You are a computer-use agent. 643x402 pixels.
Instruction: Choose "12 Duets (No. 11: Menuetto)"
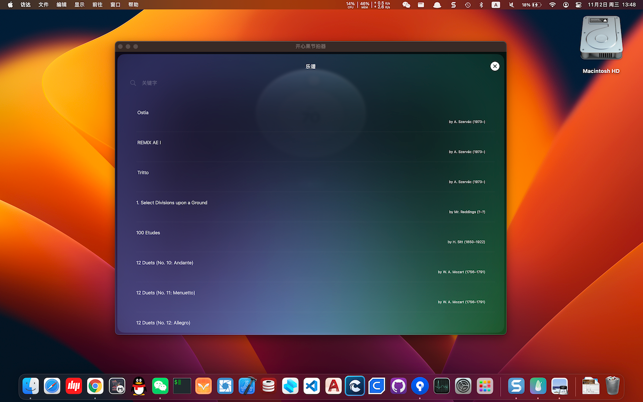pos(165,292)
